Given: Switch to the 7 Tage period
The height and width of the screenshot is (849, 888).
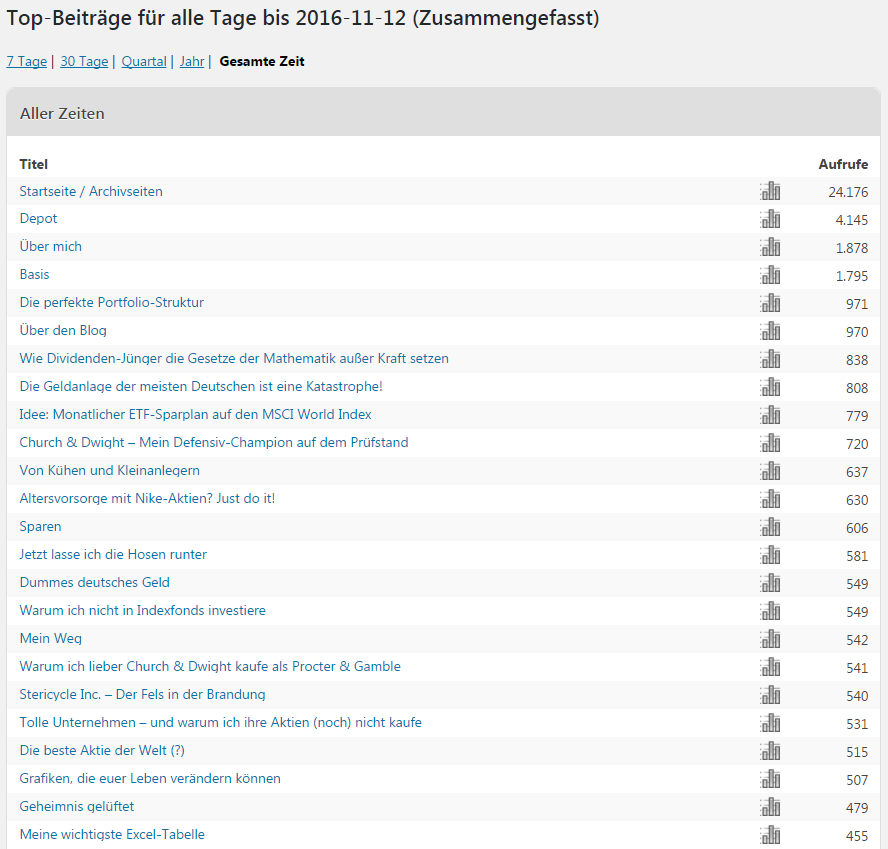Looking at the screenshot, I should click(26, 62).
